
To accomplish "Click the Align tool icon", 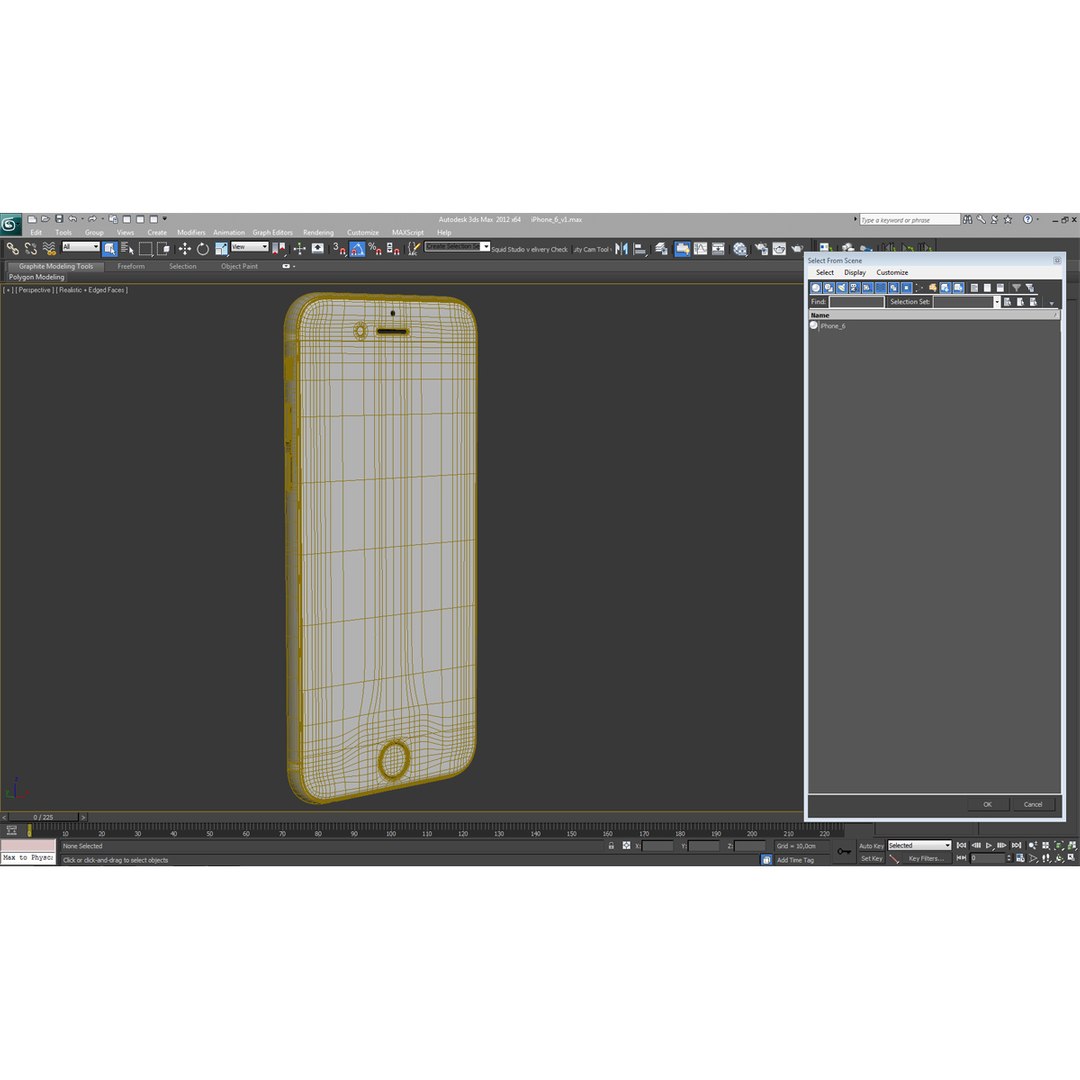I will pos(640,249).
